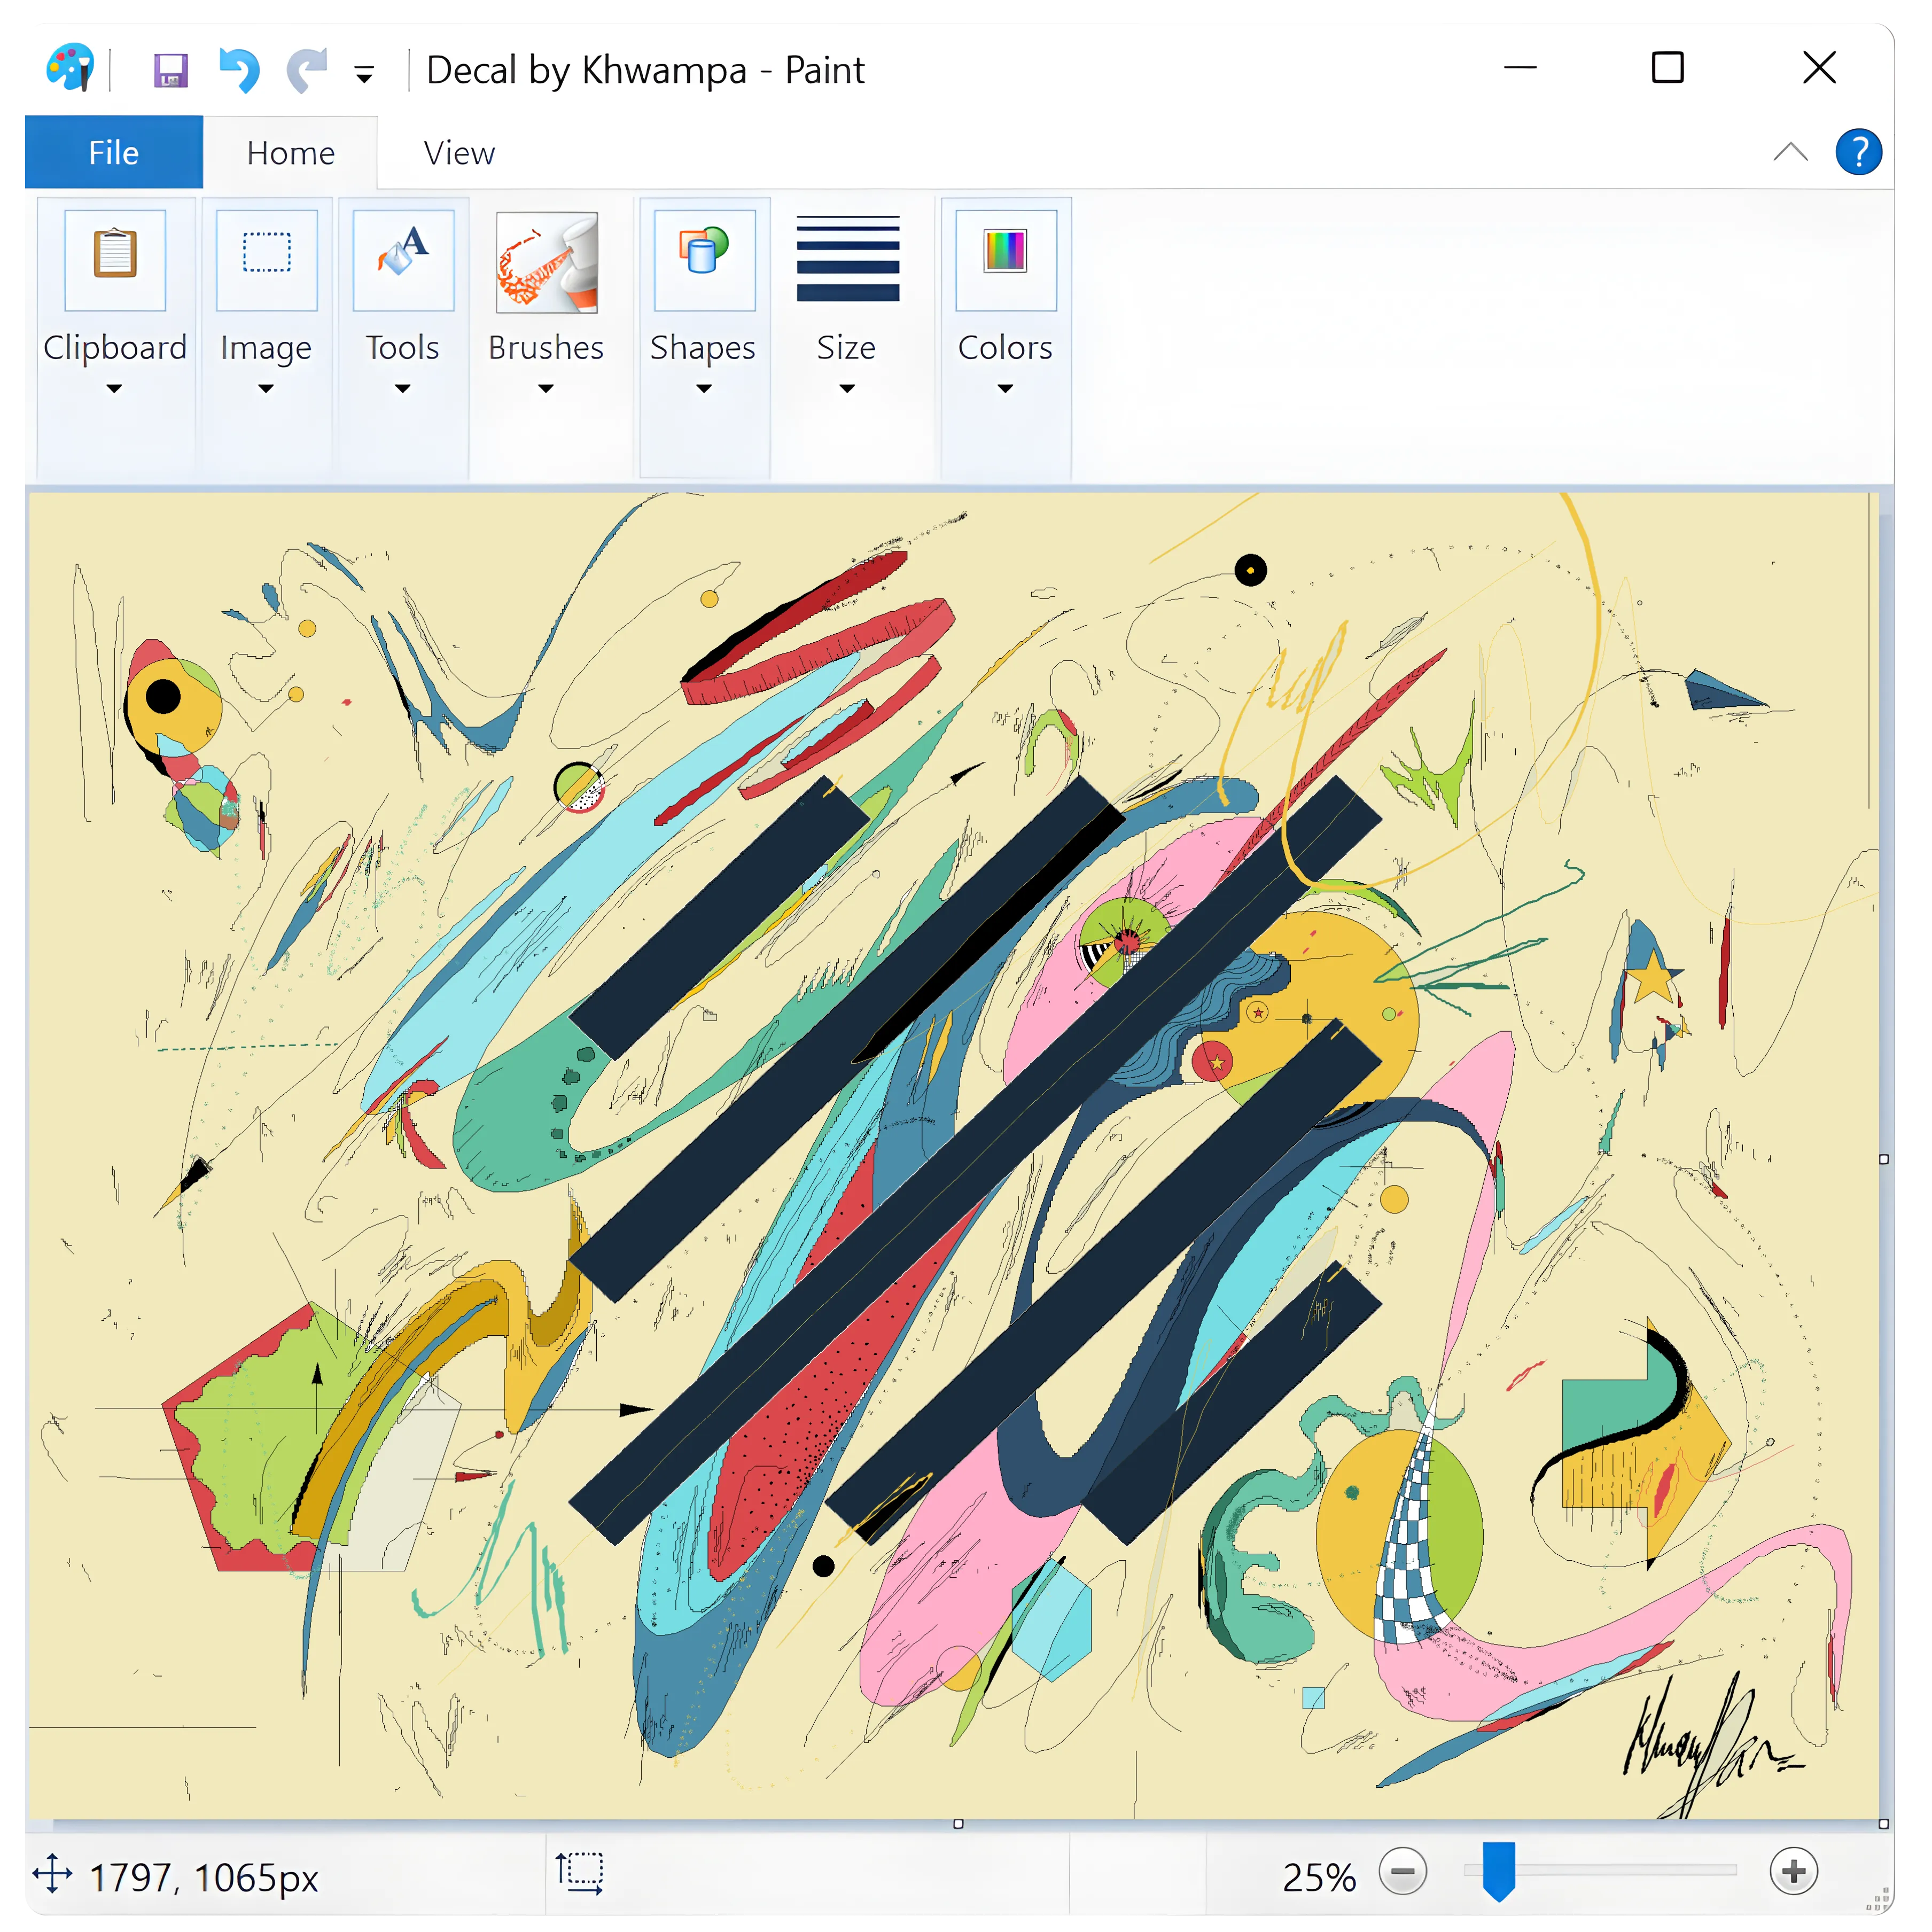Expand the Customize Quick Access Toolbar dropdown
The width and height of the screenshot is (1932, 1932).
(364, 74)
